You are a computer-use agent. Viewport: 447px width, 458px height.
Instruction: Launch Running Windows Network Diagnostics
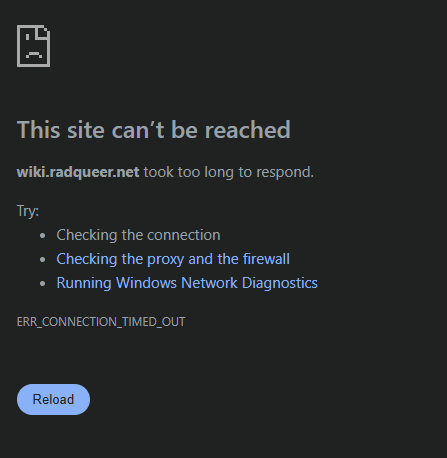pos(187,283)
